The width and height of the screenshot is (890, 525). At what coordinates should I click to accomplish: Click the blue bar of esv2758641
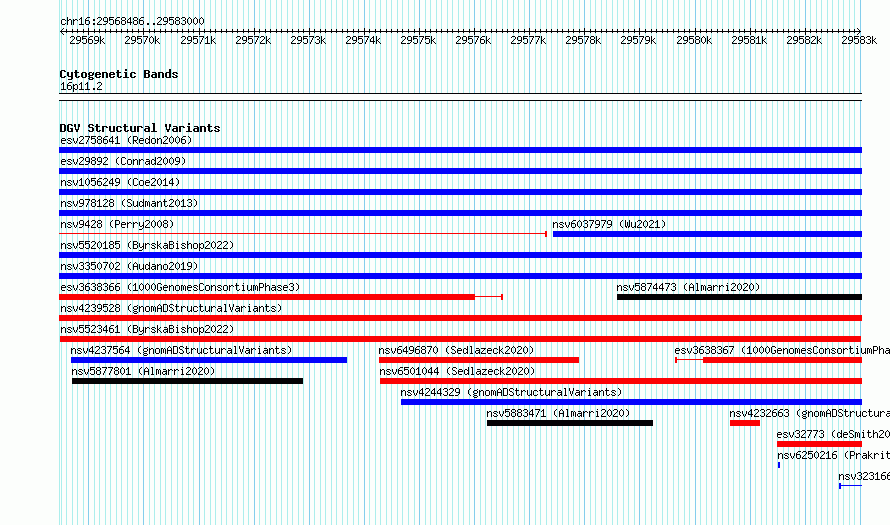point(460,150)
